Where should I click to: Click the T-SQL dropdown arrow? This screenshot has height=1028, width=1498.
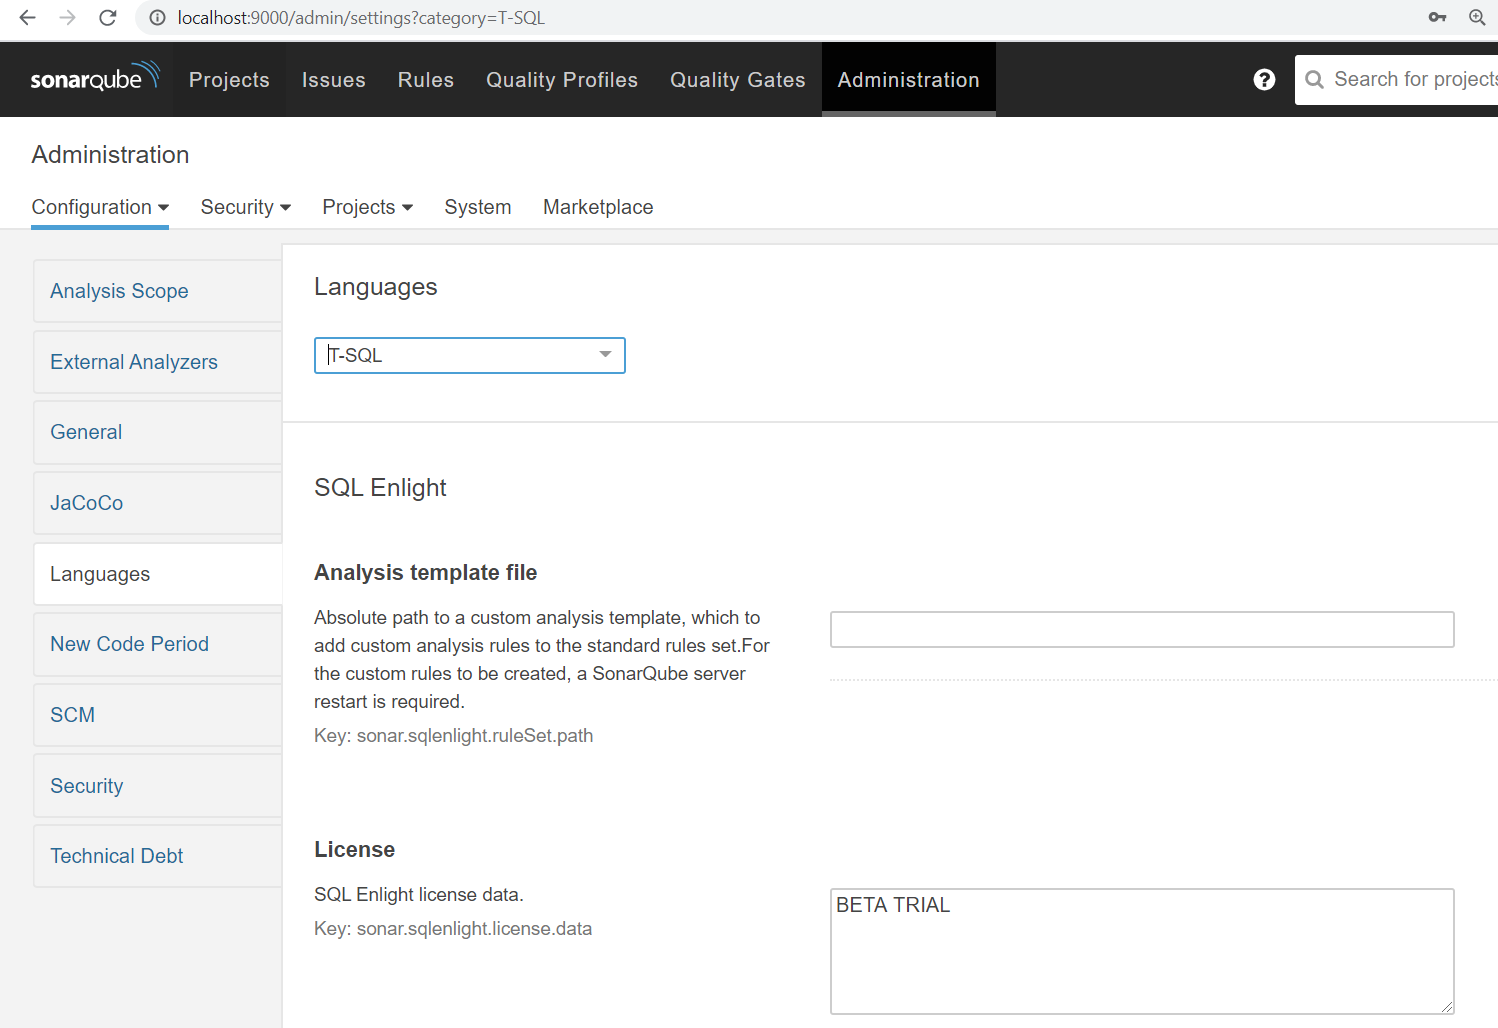tap(605, 355)
